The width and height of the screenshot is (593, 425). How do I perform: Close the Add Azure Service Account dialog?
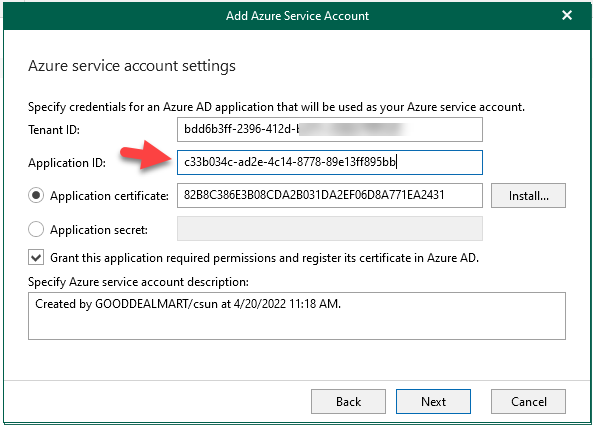(x=567, y=16)
